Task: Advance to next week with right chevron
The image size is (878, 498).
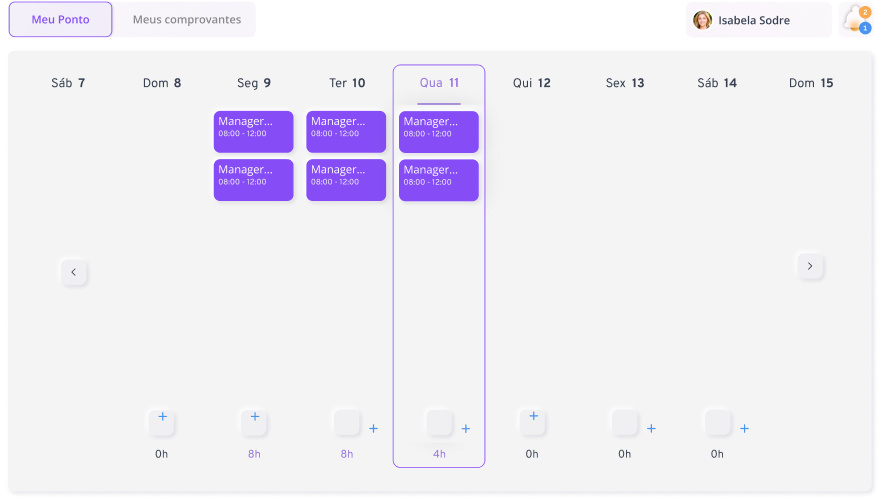Action: tap(810, 266)
